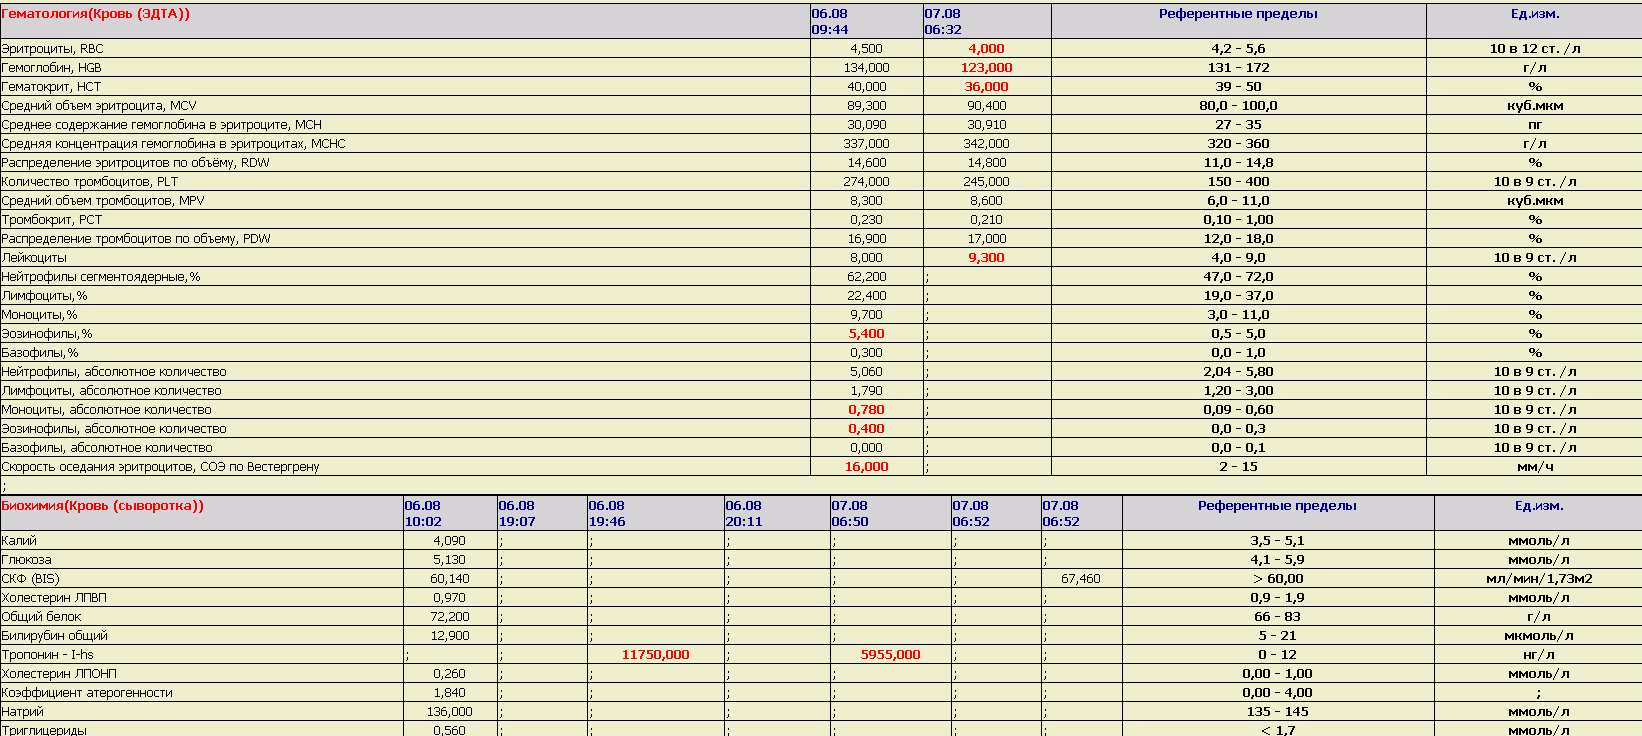Select the Калий row label
The image size is (1642, 736).
pos(20,541)
